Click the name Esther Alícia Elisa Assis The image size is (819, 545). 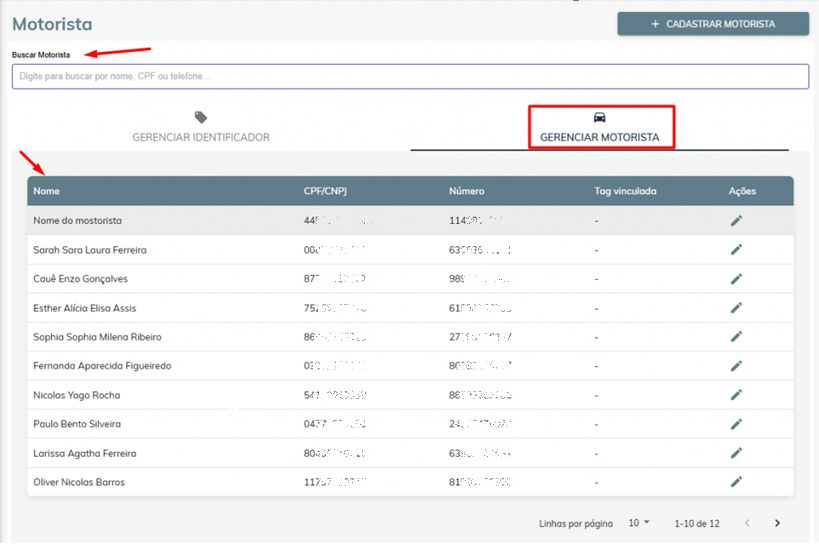(x=85, y=308)
